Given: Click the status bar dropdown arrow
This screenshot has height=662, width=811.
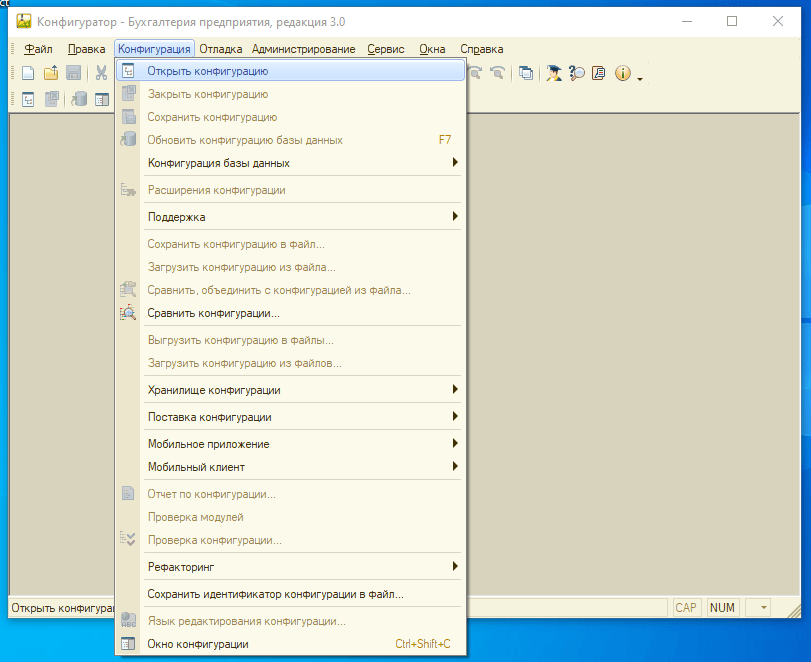Looking at the screenshot, I should point(763,608).
